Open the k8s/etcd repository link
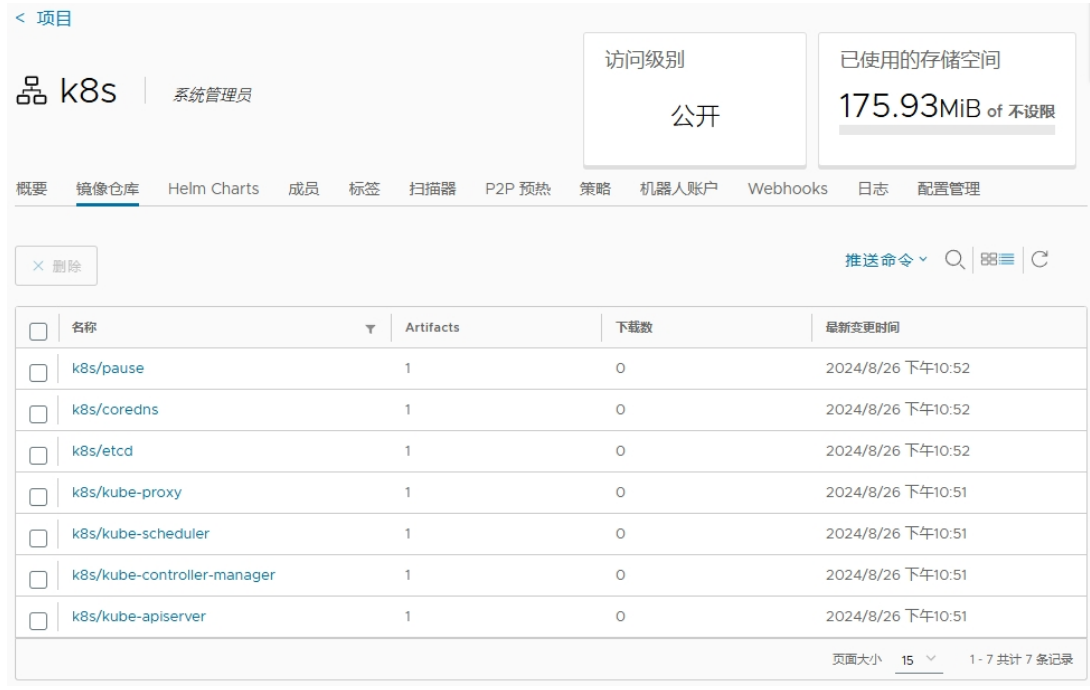1090x690 pixels. tap(102, 451)
